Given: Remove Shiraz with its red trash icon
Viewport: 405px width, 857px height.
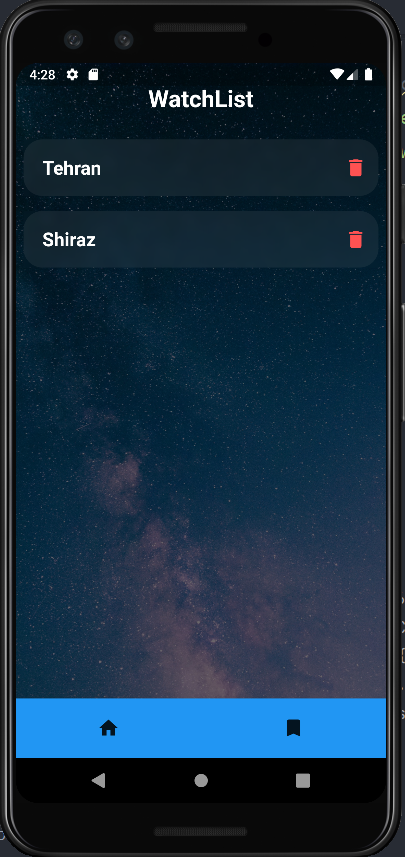Looking at the screenshot, I should pyautogui.click(x=355, y=239).
